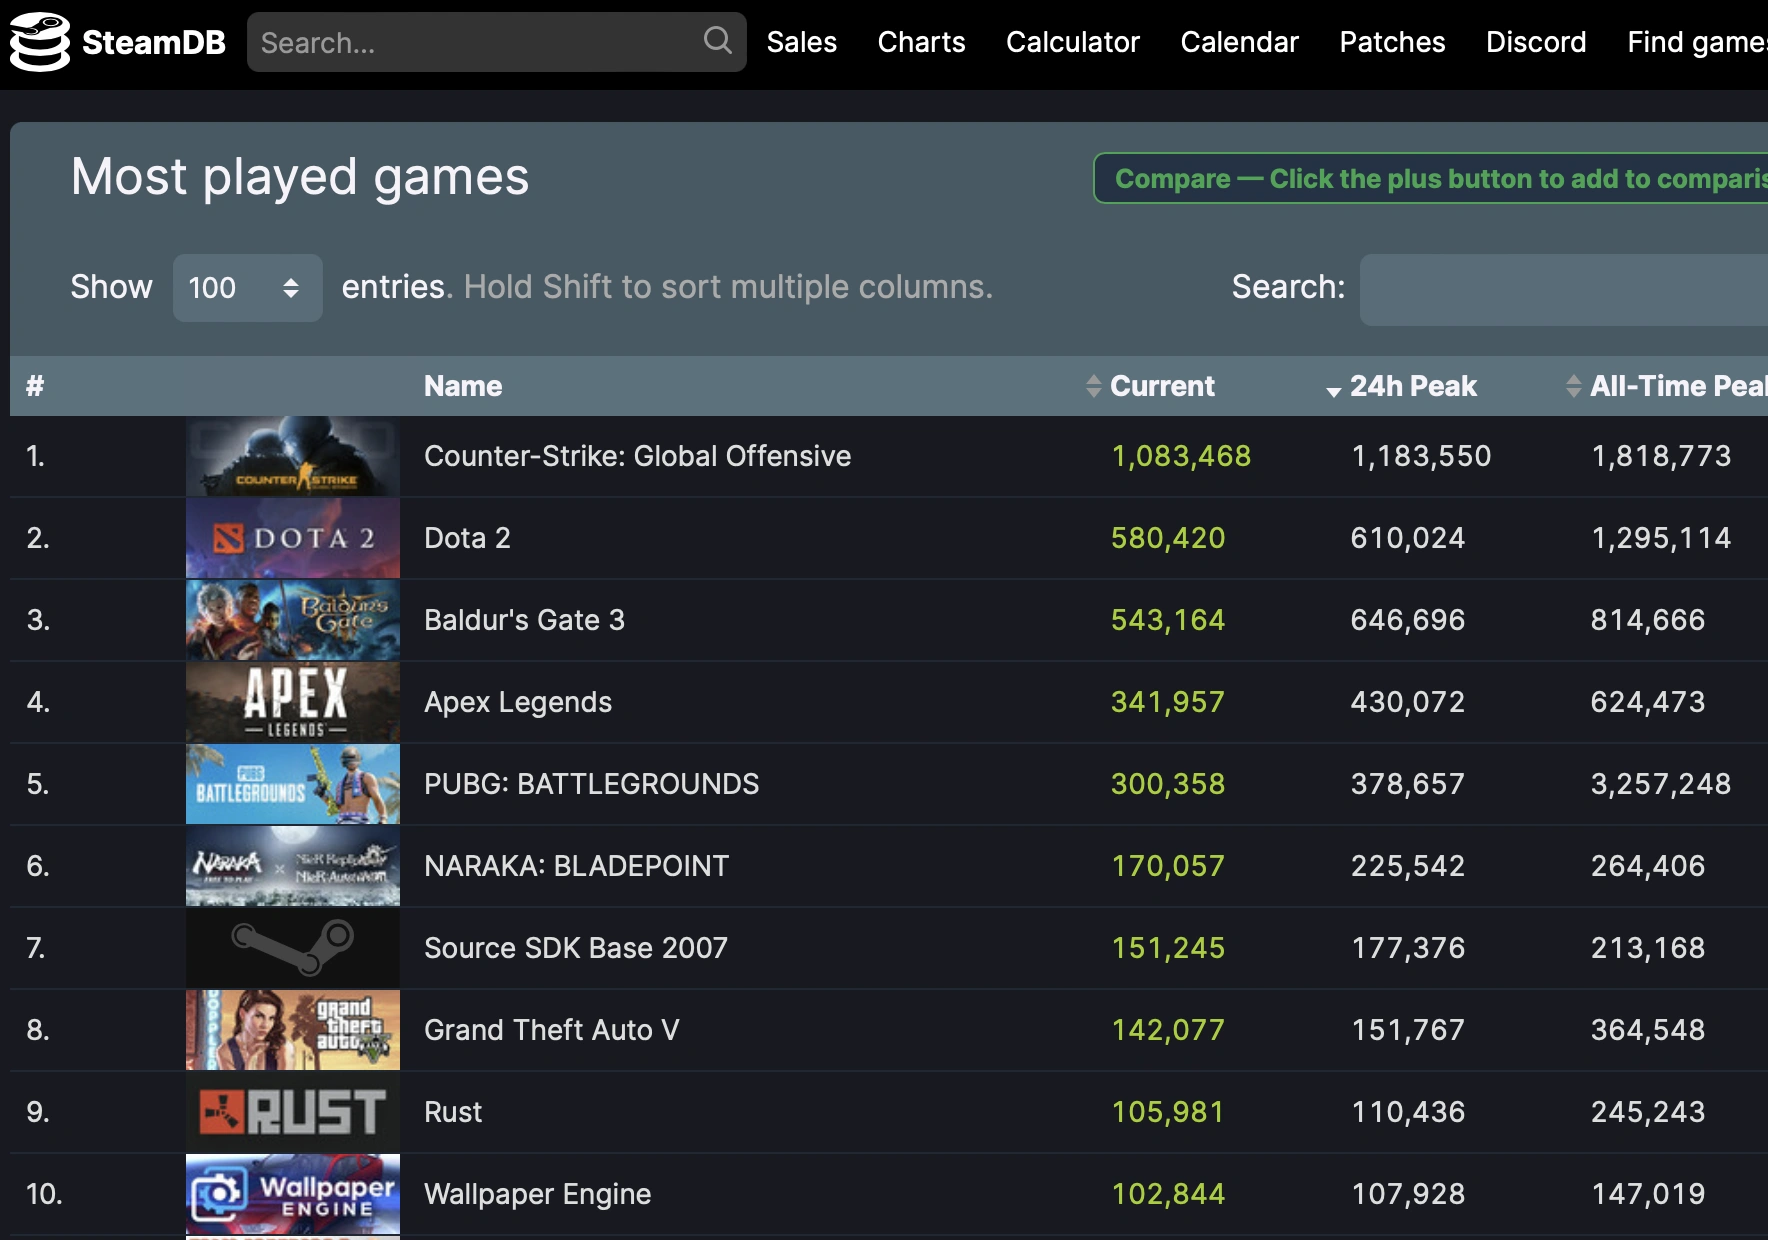Open the Grand Theft Auto V thumbnail
The image size is (1768, 1240).
[293, 1030]
